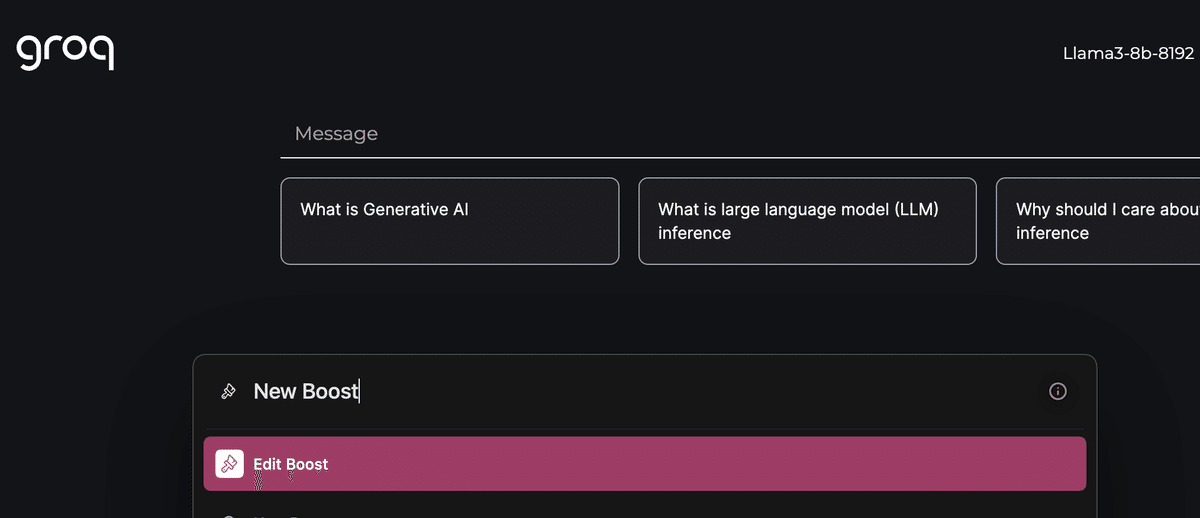Select the "Why should I care" suggestion card
Viewport: 1200px width, 518px height.
(1098, 221)
